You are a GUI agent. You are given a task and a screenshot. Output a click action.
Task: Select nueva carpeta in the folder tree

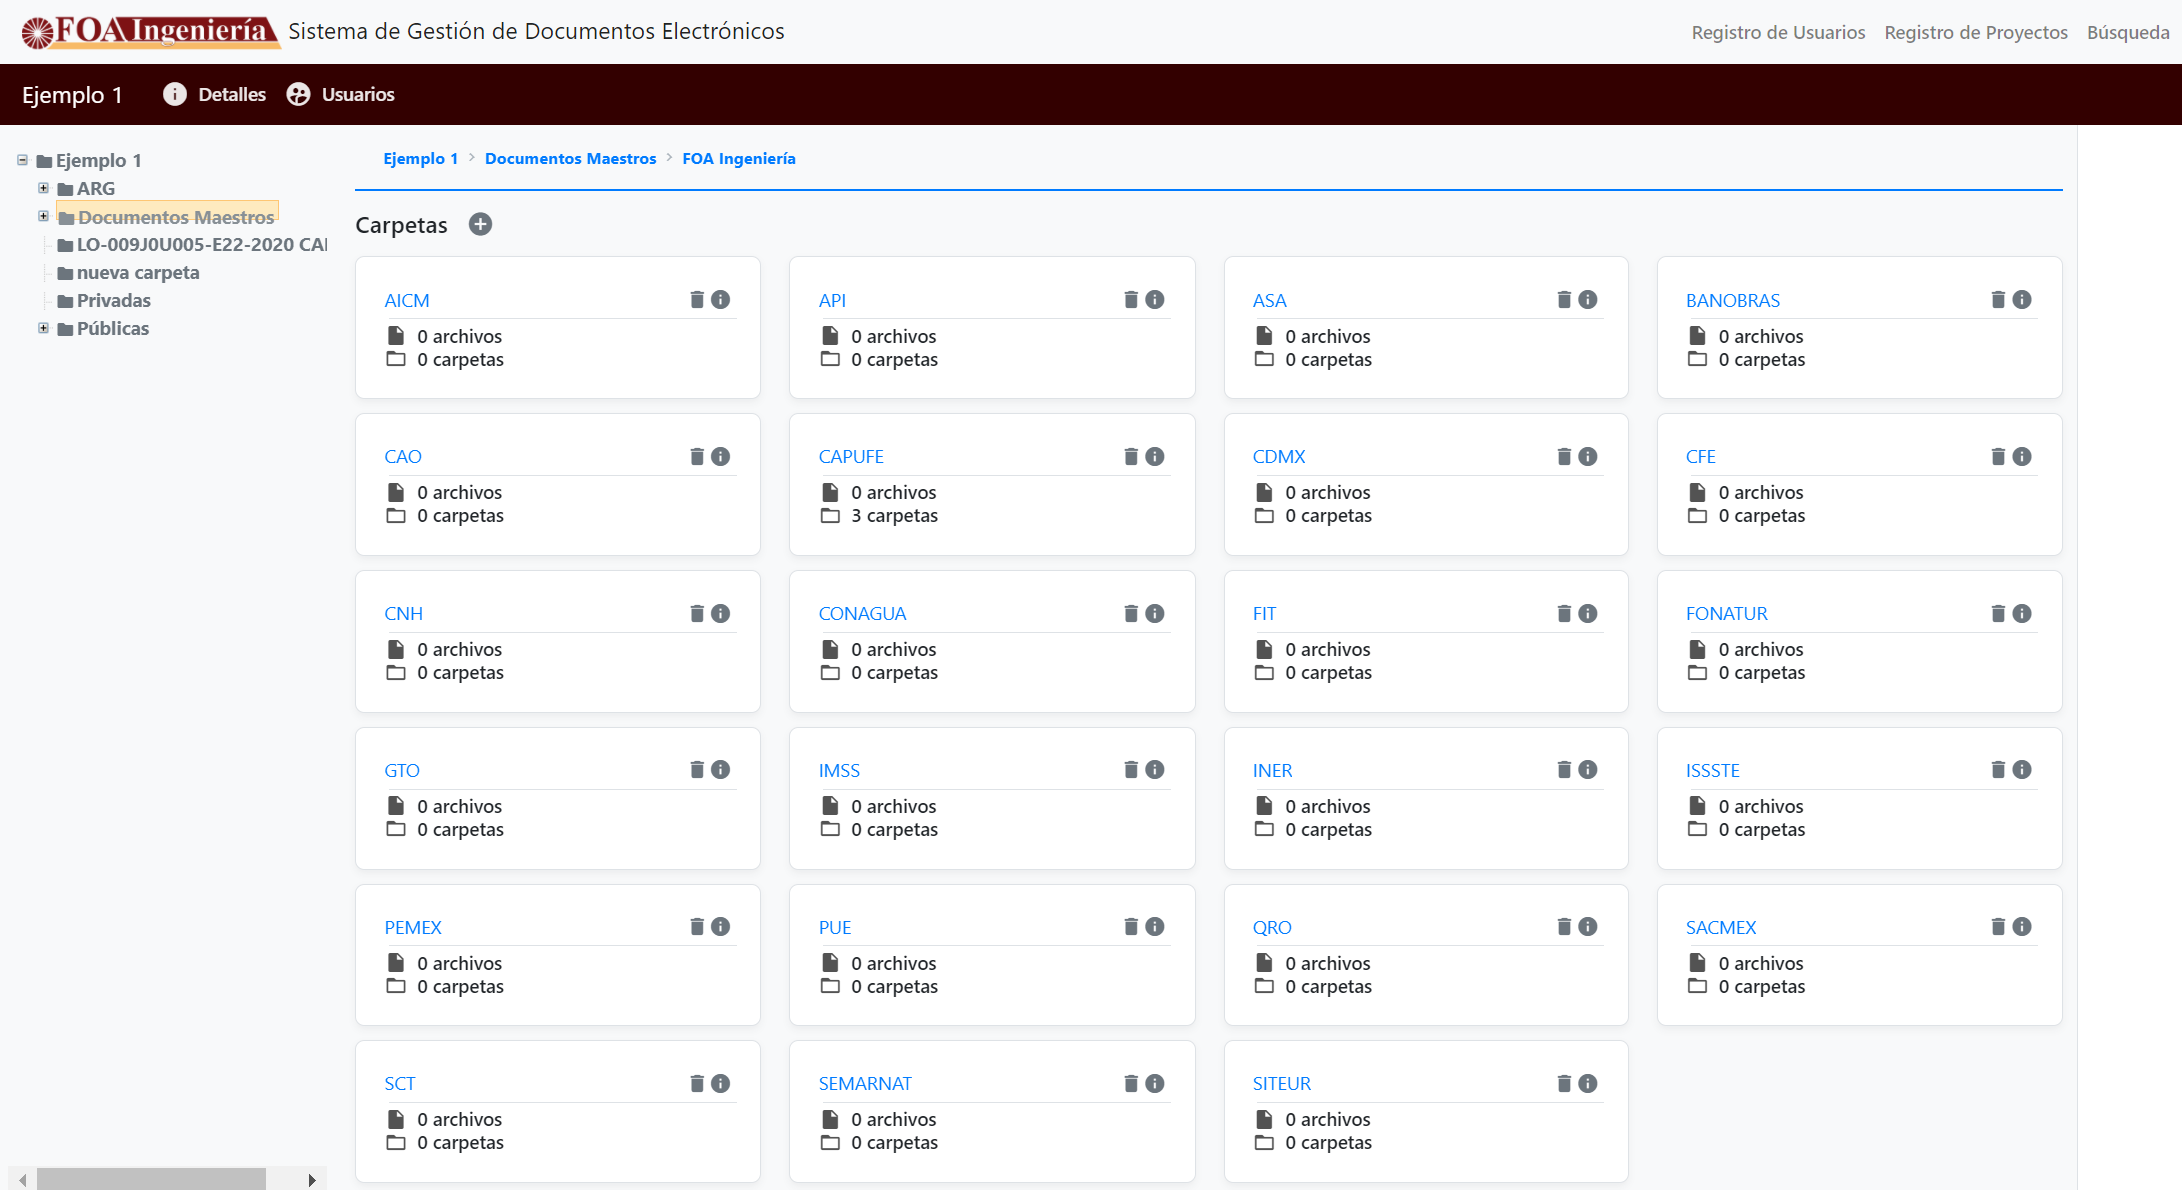point(128,273)
